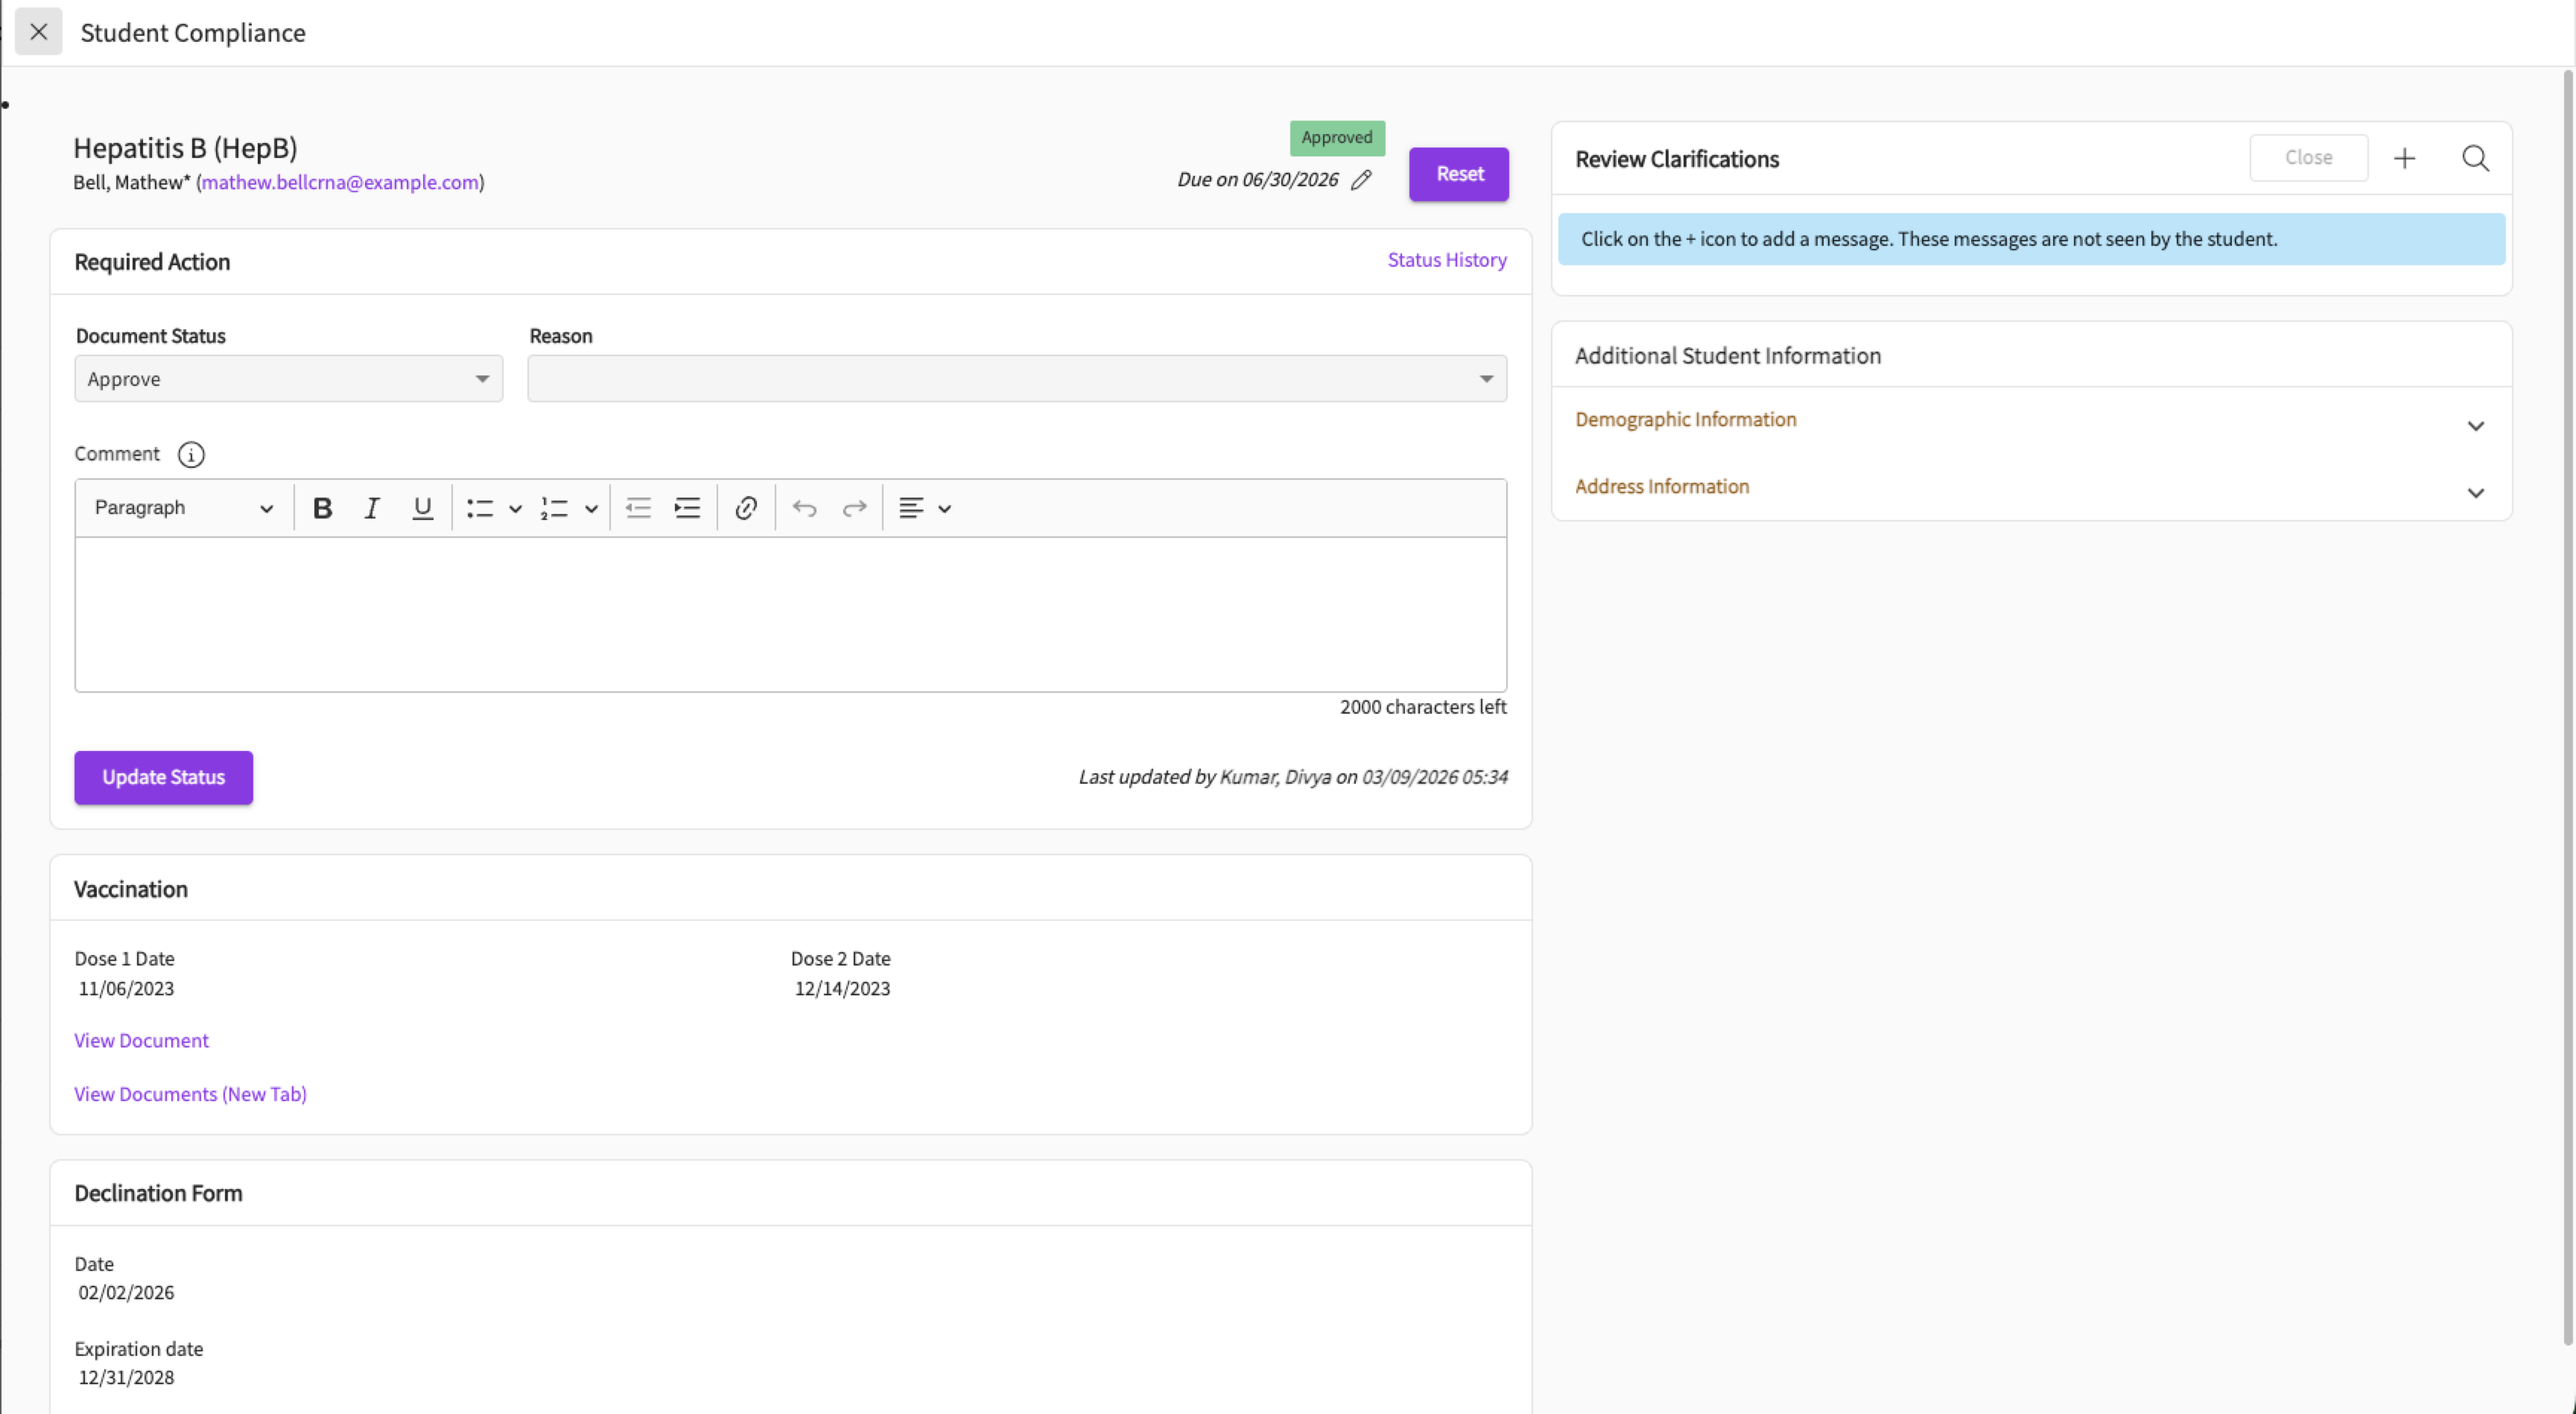This screenshot has width=2576, height=1414.
Task: Decrease indent in comment editor
Action: click(638, 508)
